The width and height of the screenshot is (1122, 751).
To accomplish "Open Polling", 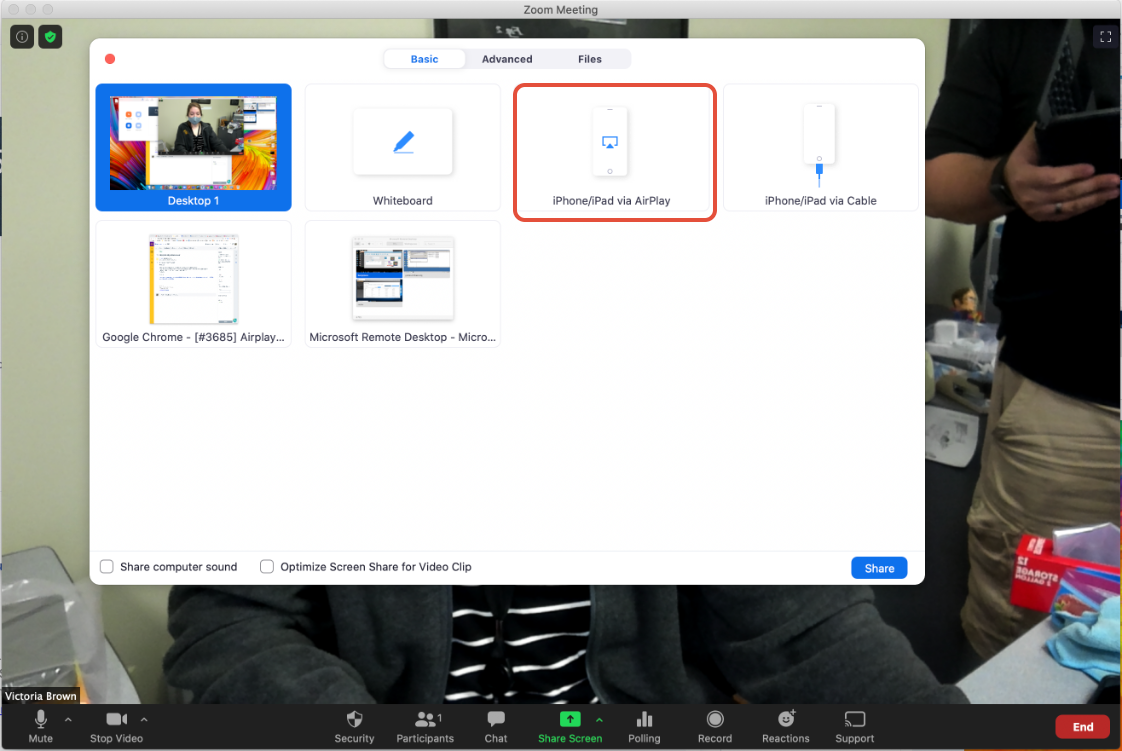I will point(644,727).
